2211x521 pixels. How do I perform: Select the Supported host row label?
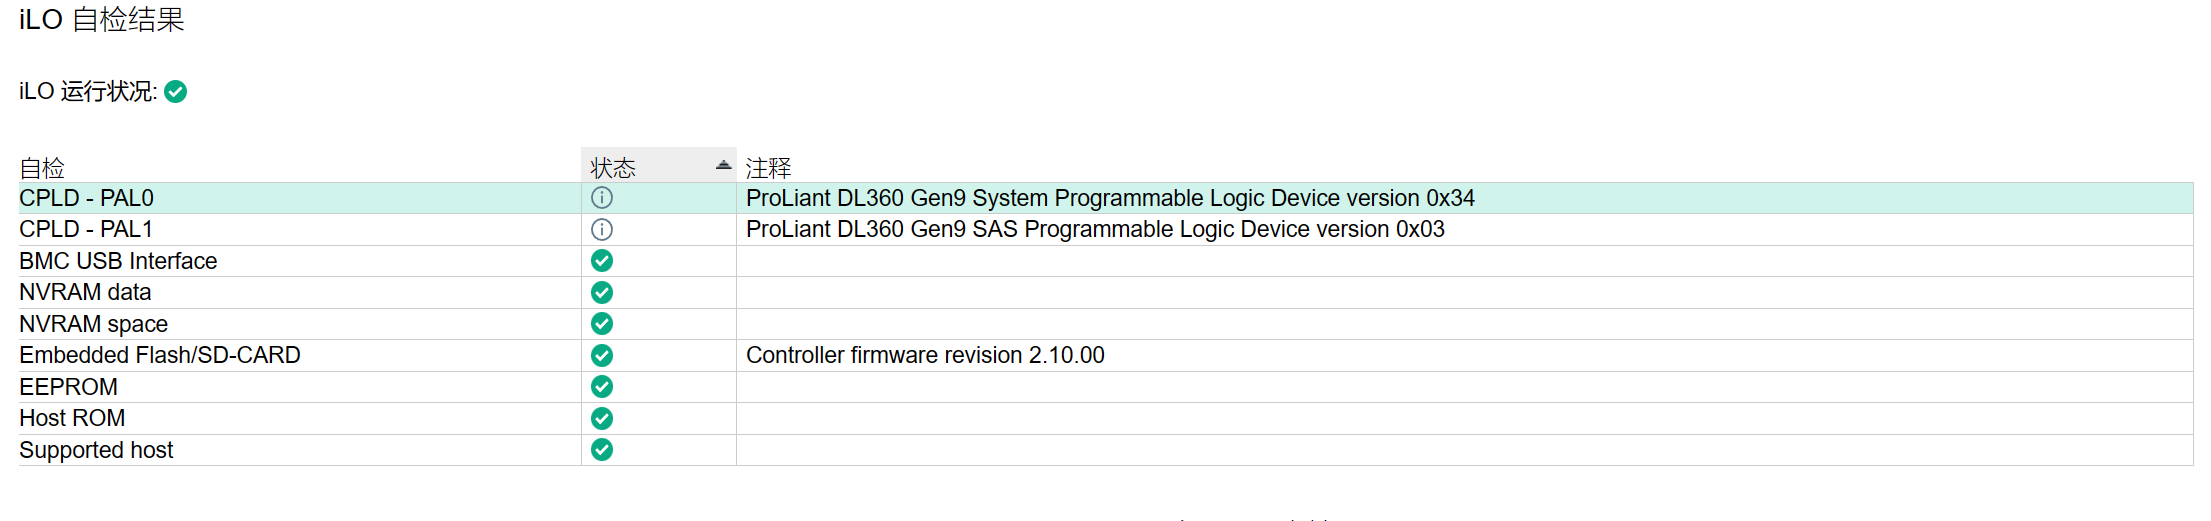[x=96, y=451]
